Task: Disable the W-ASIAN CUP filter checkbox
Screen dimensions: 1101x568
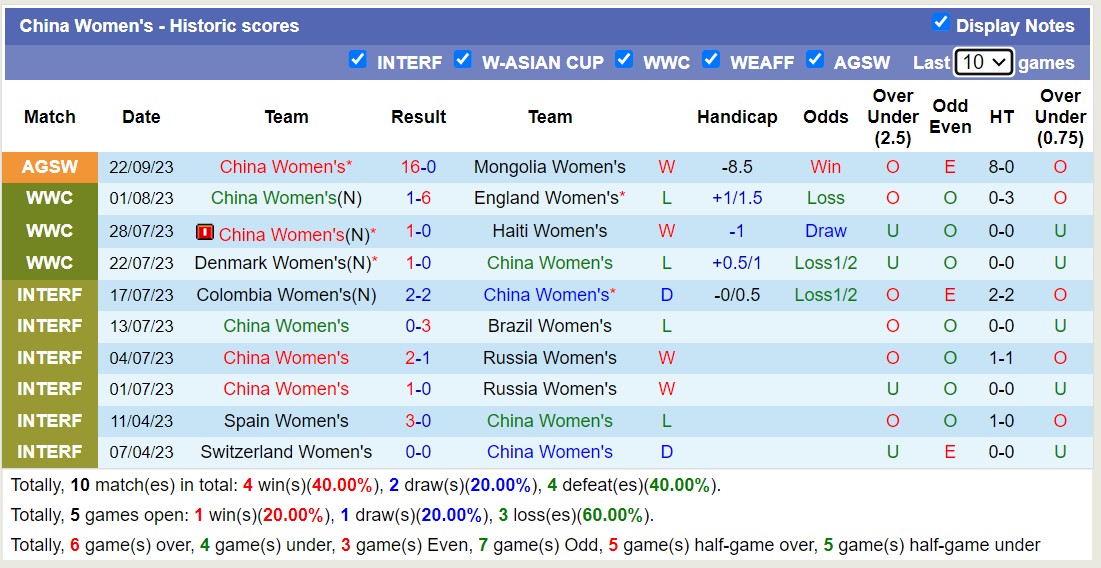Action: click(x=462, y=60)
